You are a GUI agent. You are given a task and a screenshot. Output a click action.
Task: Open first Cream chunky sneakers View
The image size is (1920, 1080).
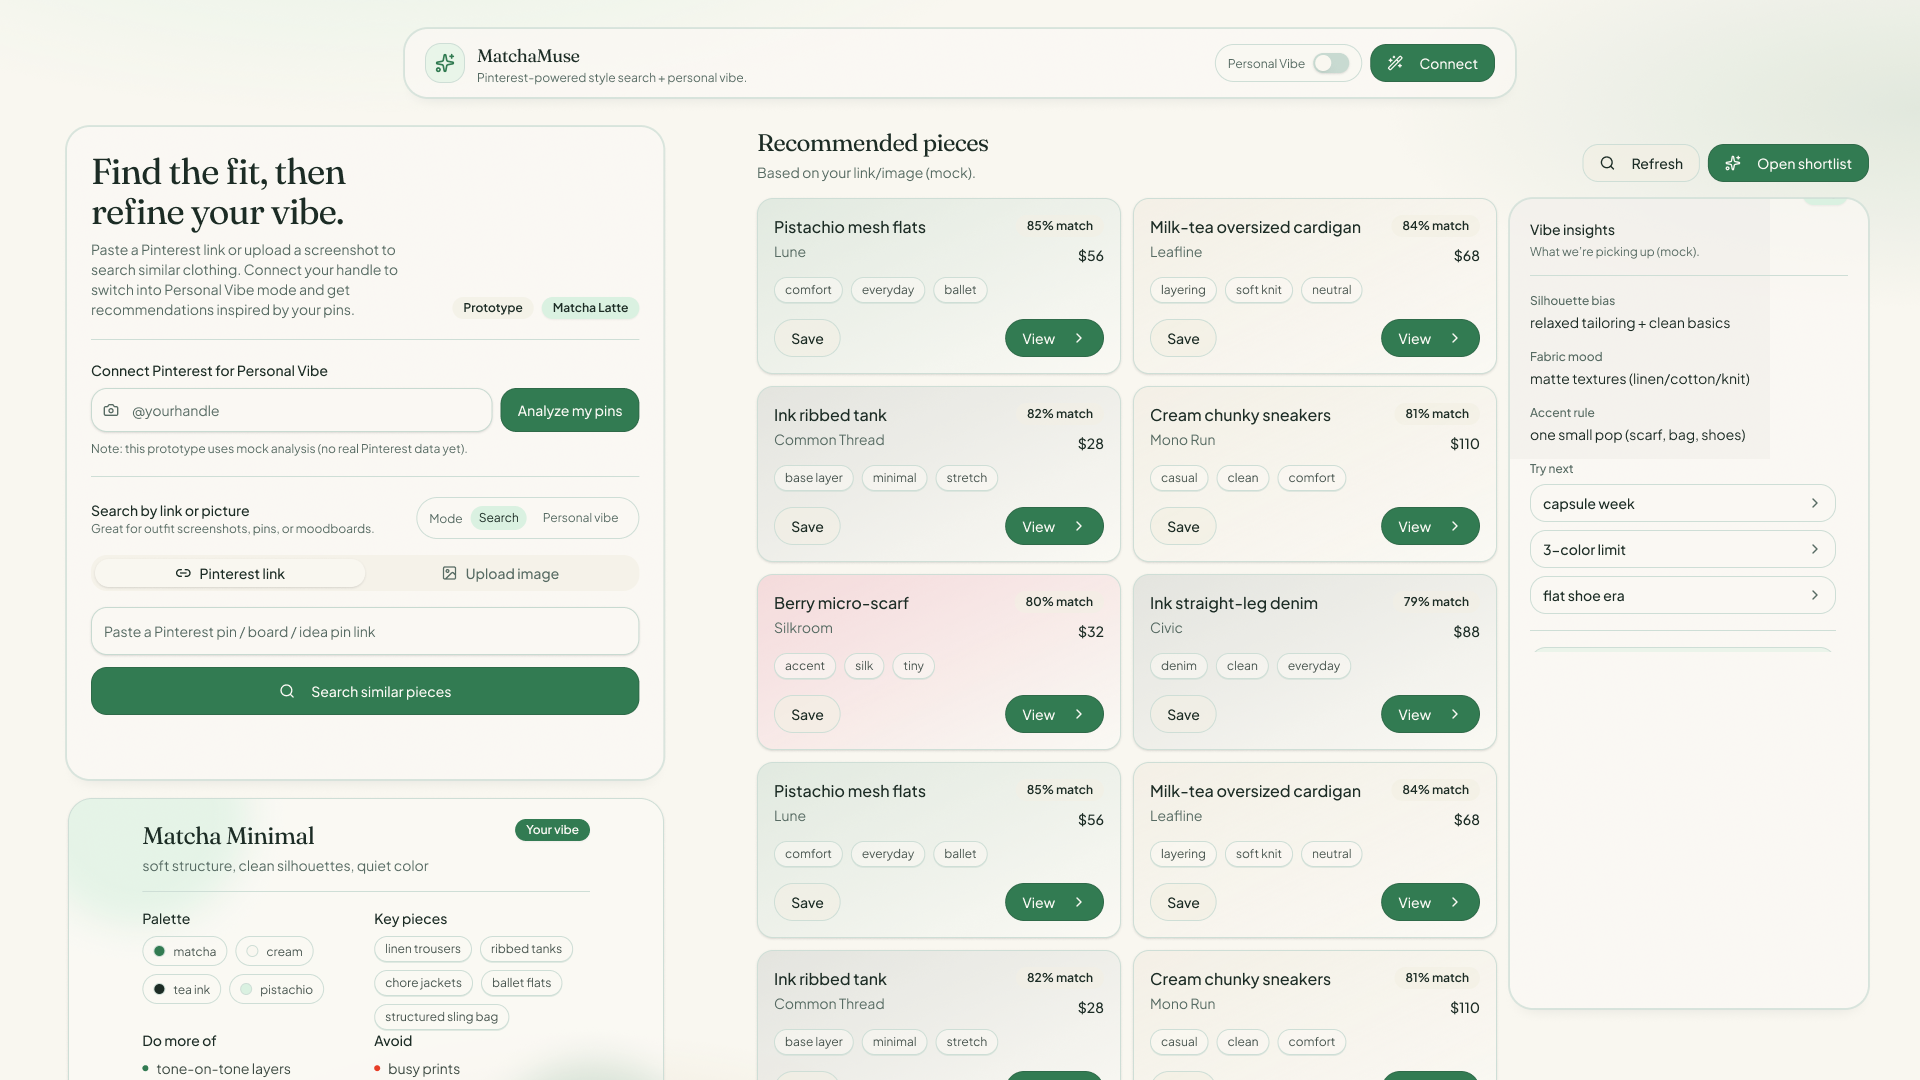click(1430, 527)
